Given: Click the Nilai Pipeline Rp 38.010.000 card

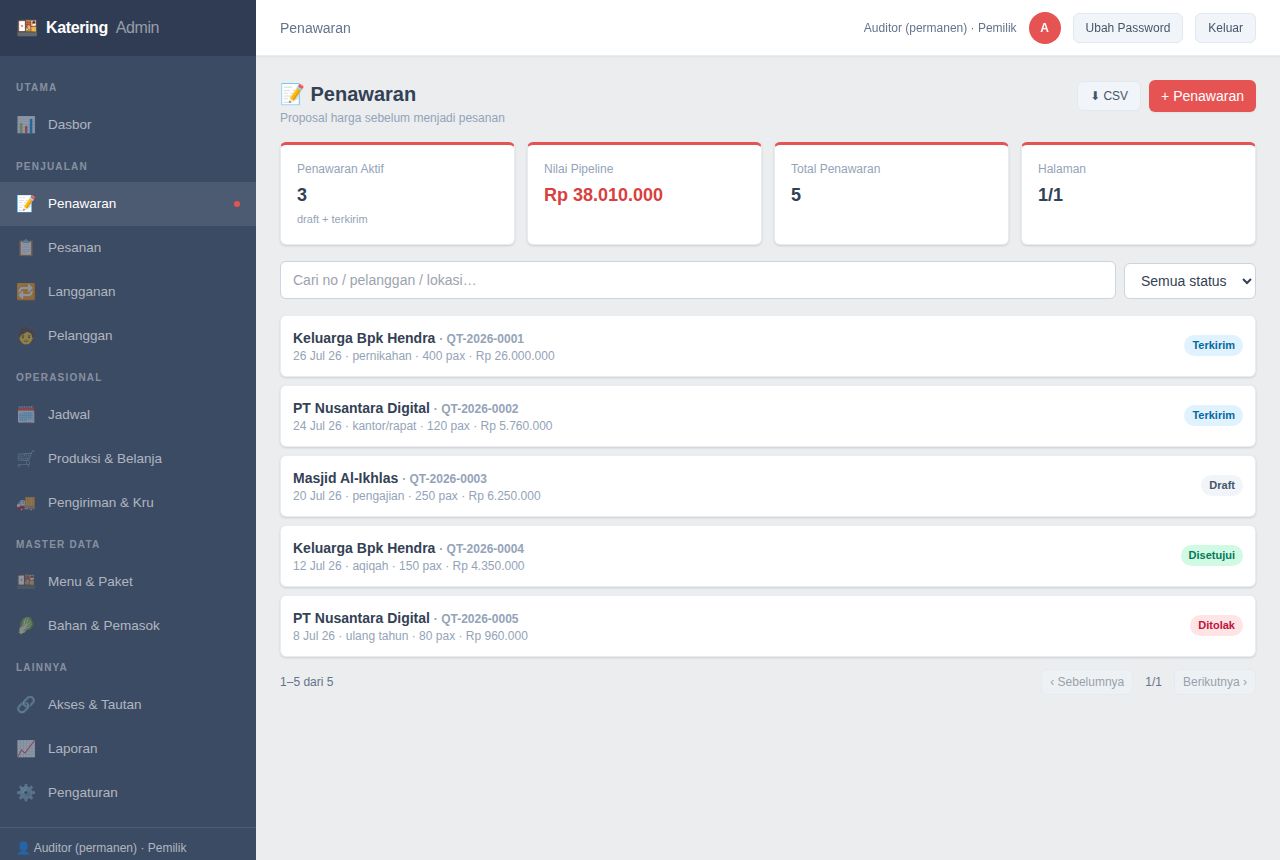Looking at the screenshot, I should click(645, 194).
